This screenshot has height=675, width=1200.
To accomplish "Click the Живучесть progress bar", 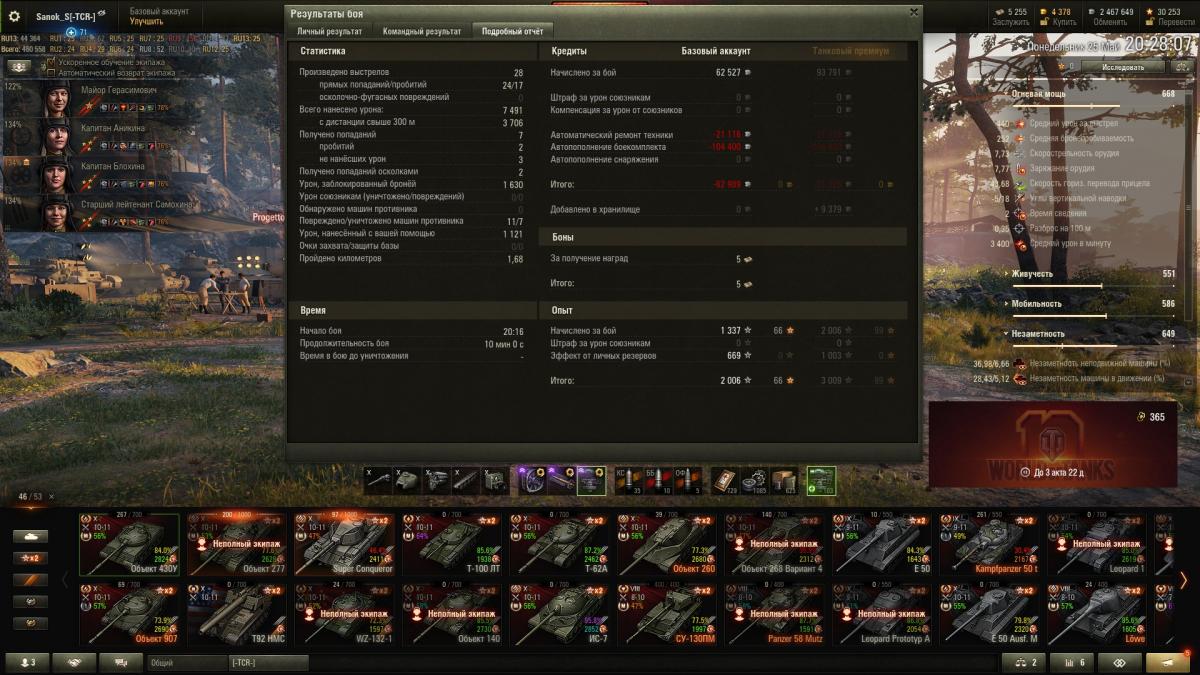I will [1094, 285].
